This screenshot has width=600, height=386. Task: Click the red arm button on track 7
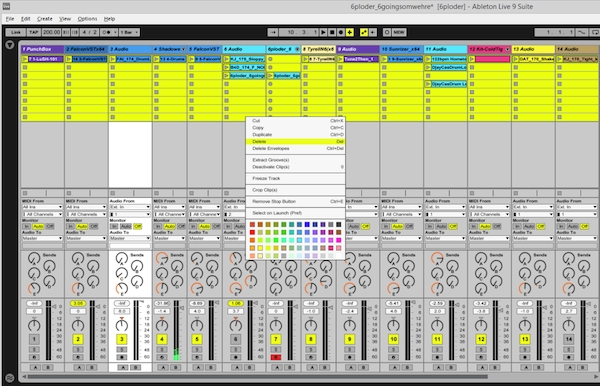coord(276,357)
